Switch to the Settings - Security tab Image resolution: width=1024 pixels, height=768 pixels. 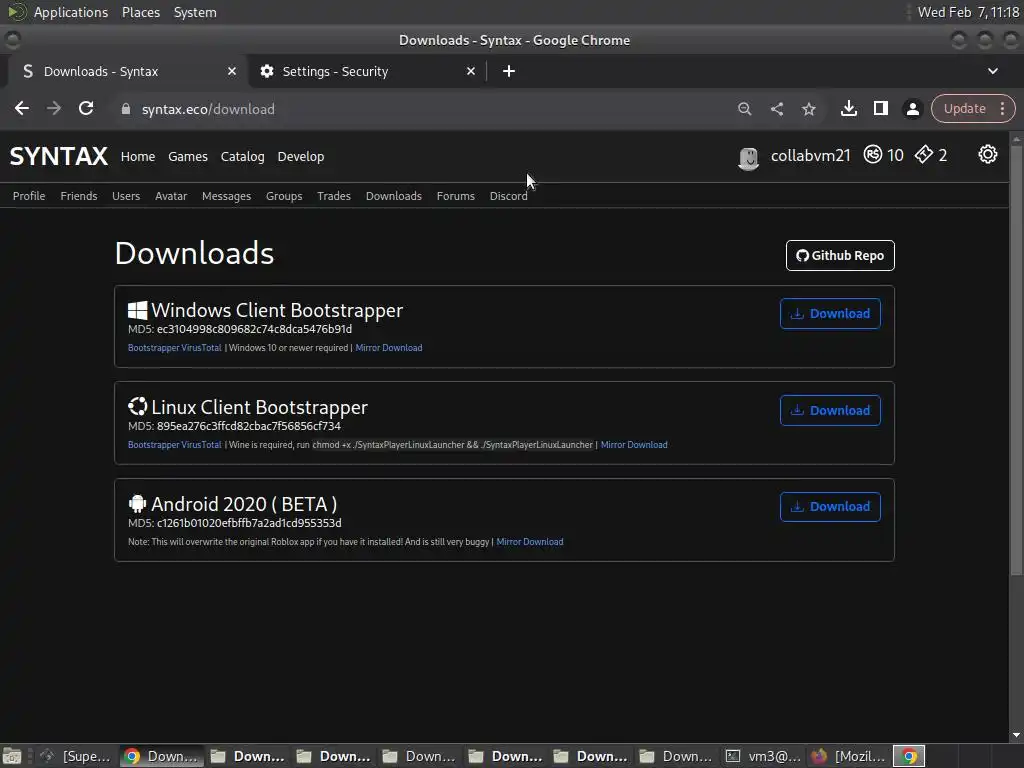367,71
